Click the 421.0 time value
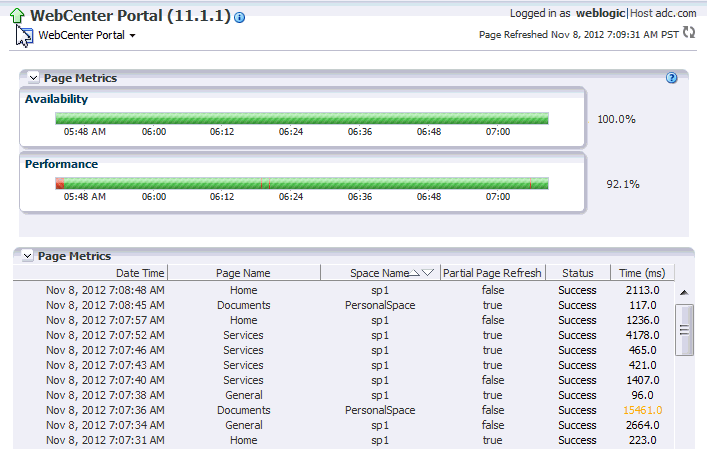Screen dimensions: 707x449 643,365
